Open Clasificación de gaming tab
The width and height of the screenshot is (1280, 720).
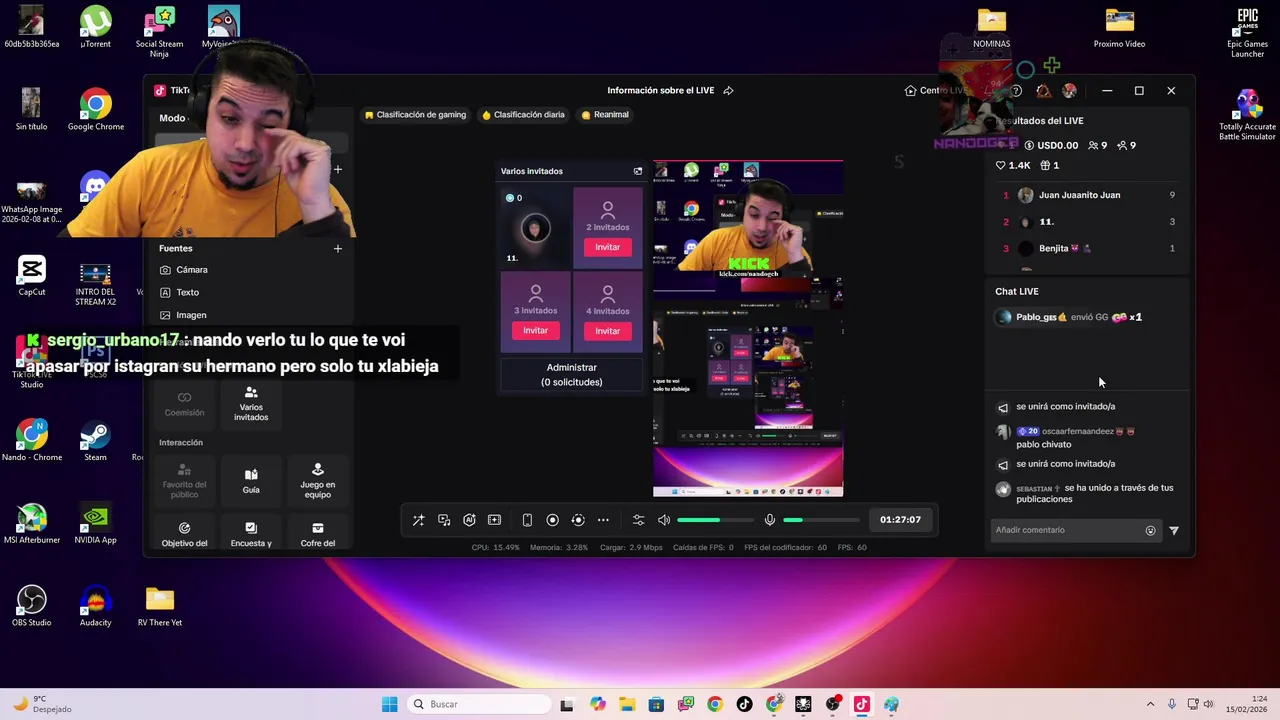click(x=415, y=115)
